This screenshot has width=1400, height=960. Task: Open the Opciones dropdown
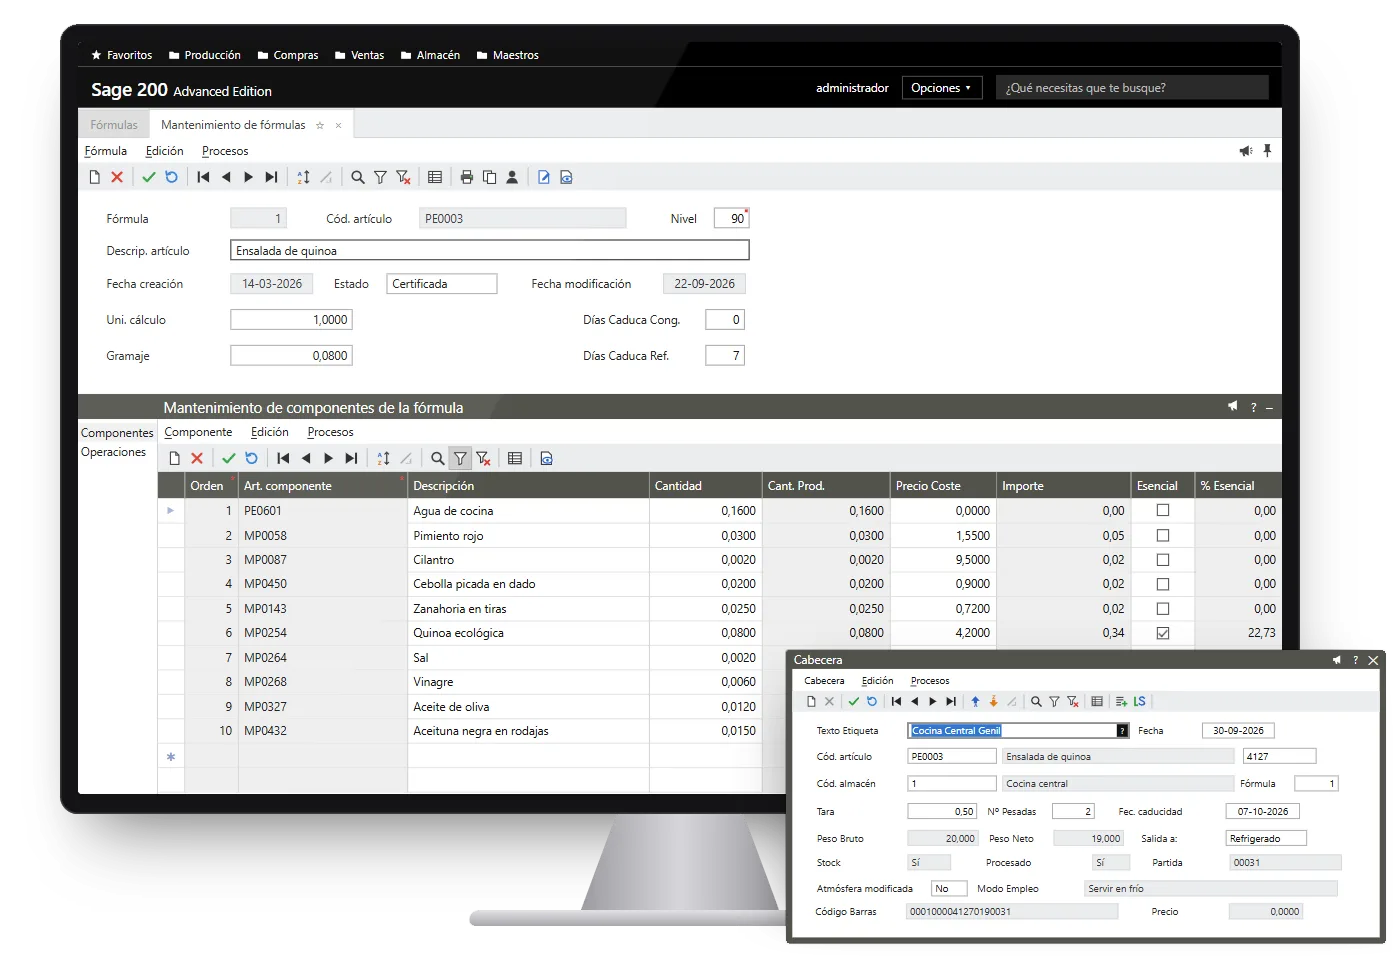pyautogui.click(x=941, y=88)
